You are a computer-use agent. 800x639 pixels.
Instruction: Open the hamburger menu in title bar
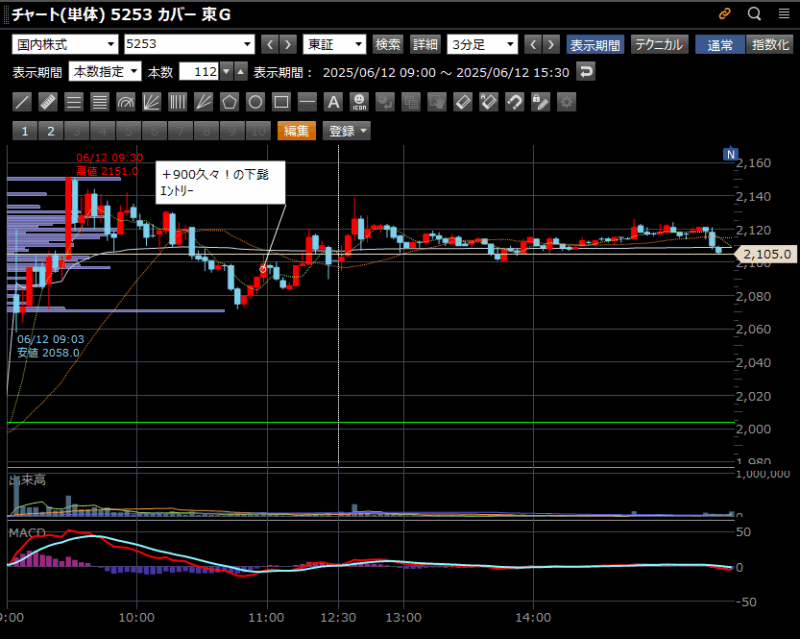coord(784,14)
